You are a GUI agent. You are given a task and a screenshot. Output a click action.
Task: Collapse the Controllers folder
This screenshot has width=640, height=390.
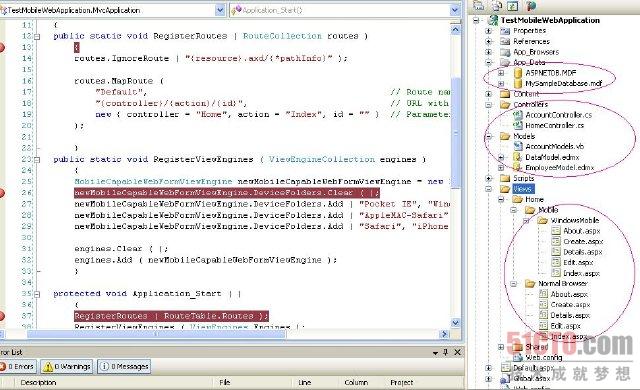[489, 104]
